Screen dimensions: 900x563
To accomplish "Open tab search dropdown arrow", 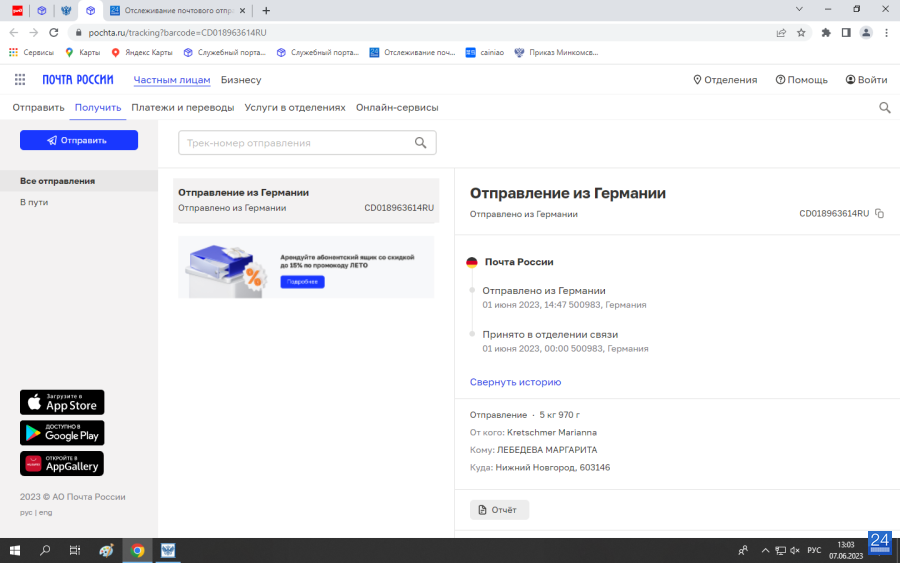I will coord(799,9).
